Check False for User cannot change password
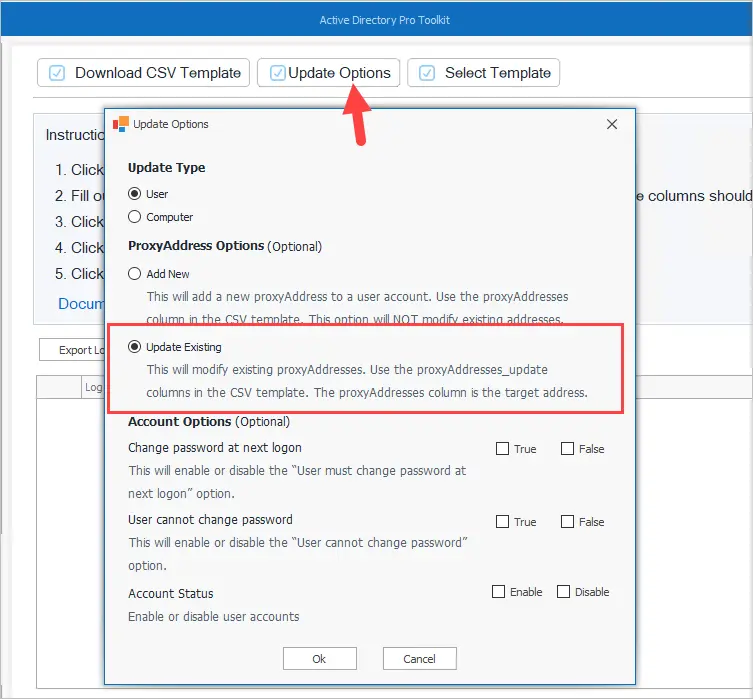This screenshot has height=699, width=753. [x=567, y=521]
